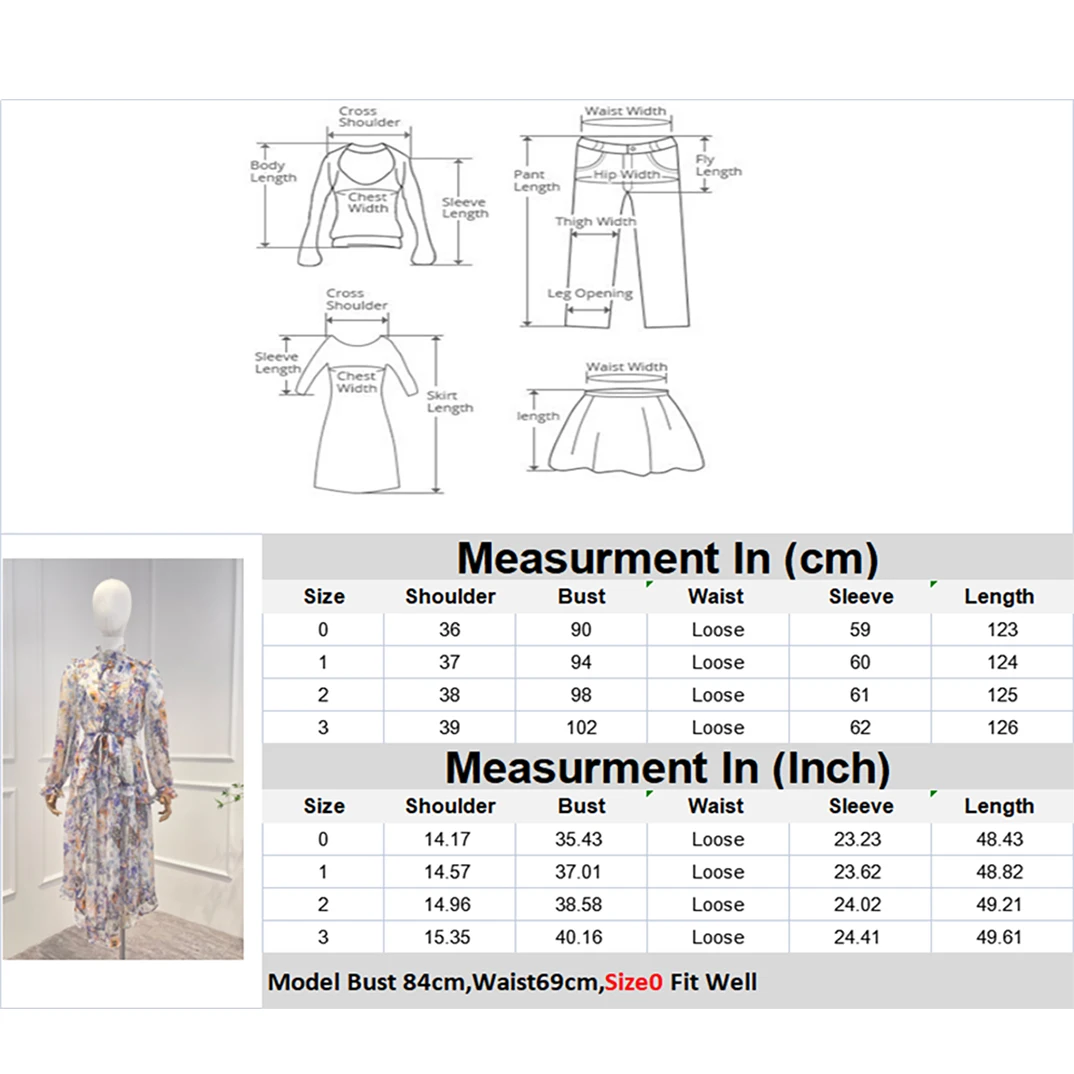Click the 'Leg Opening' diagram label
The width and height of the screenshot is (1074, 1074).
(590, 293)
